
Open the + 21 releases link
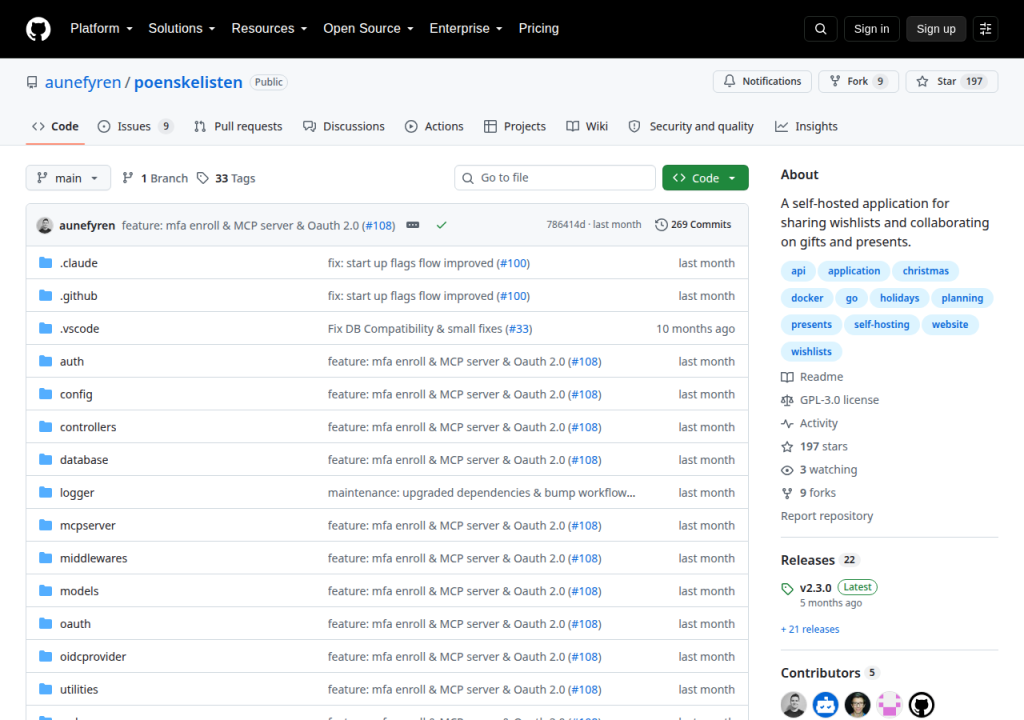coord(810,629)
